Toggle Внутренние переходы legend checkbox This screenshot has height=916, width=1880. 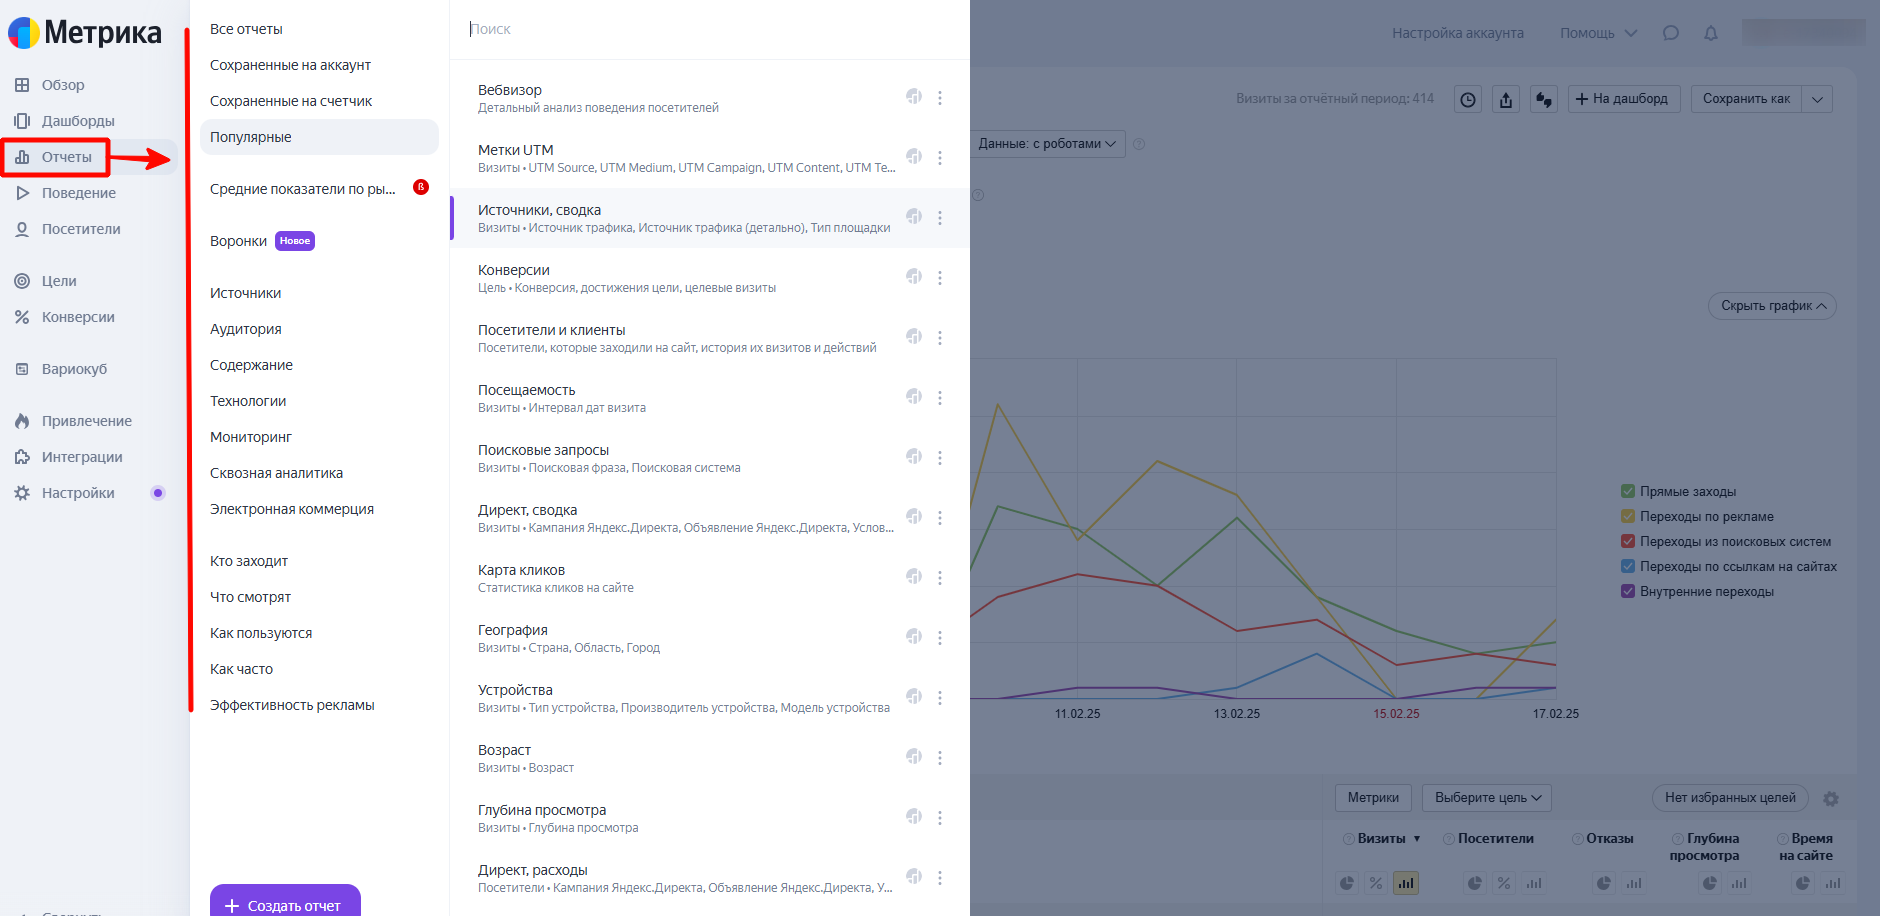pyautogui.click(x=1628, y=591)
